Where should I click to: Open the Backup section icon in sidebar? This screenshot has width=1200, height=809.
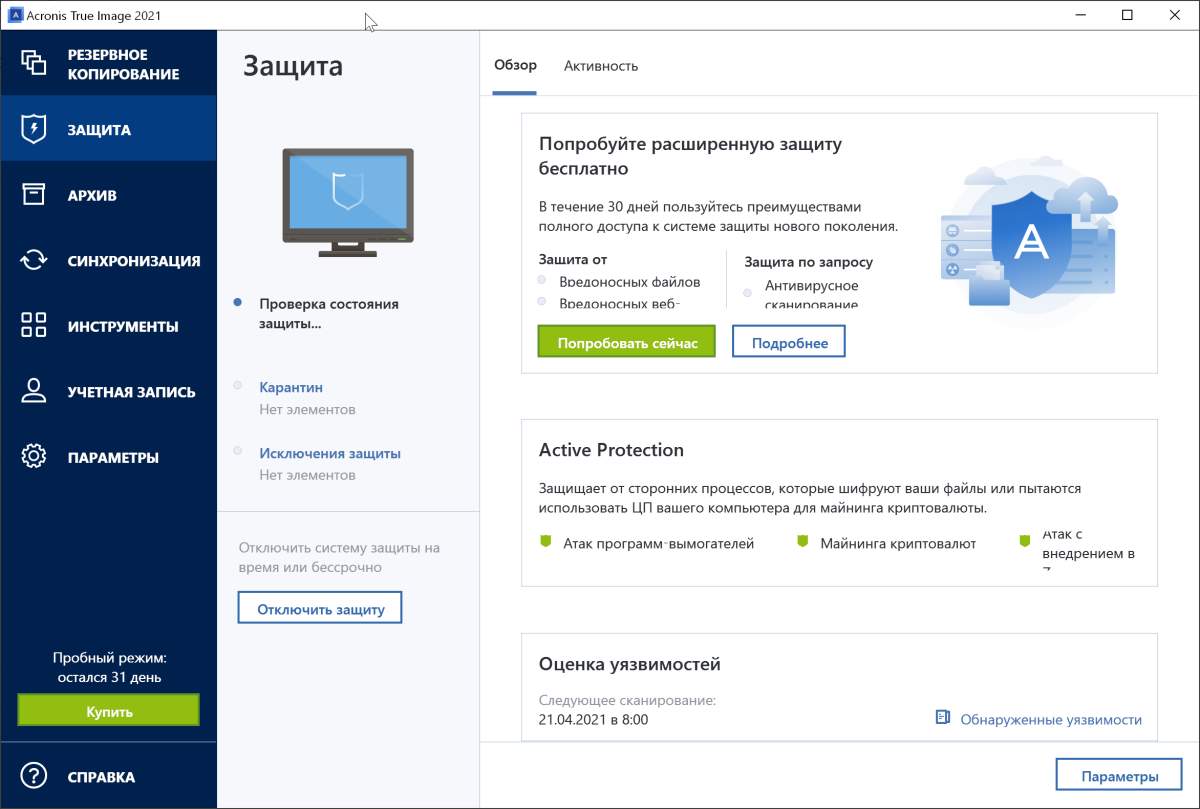(34, 63)
